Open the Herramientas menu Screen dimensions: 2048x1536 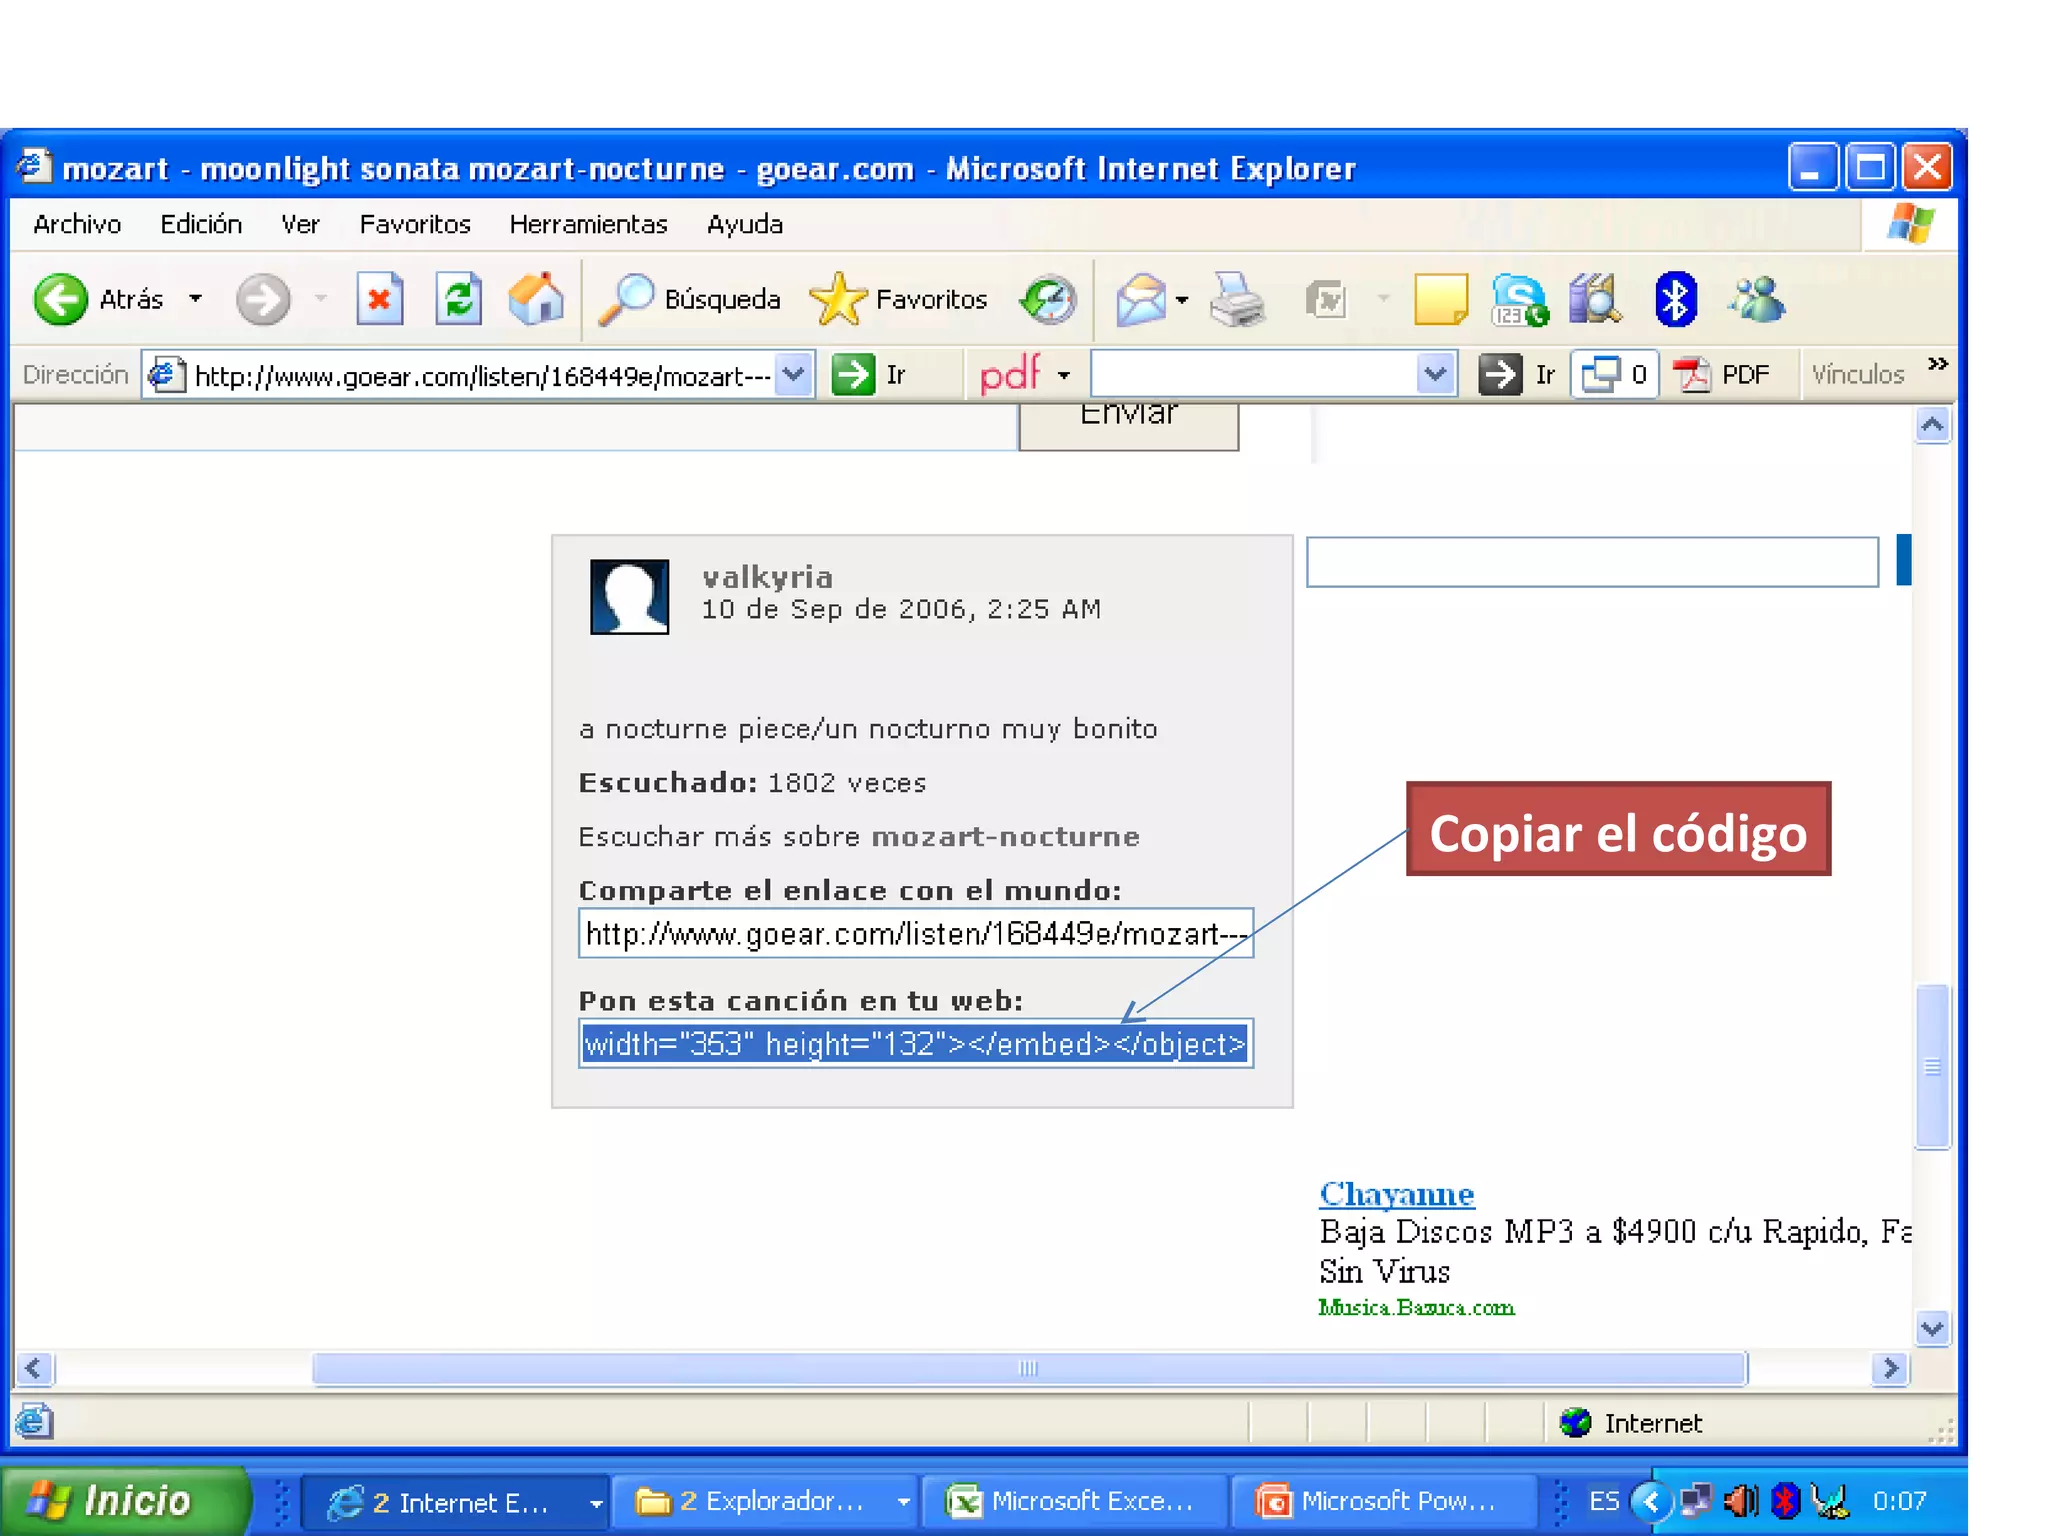[x=588, y=224]
